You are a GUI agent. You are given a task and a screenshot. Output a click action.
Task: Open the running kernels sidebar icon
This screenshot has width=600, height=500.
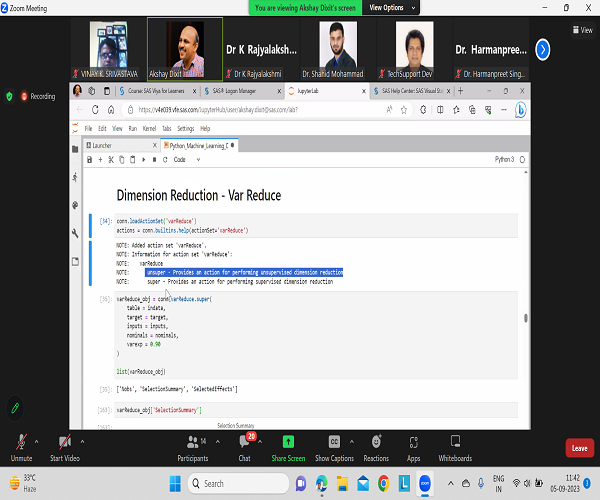(75, 177)
